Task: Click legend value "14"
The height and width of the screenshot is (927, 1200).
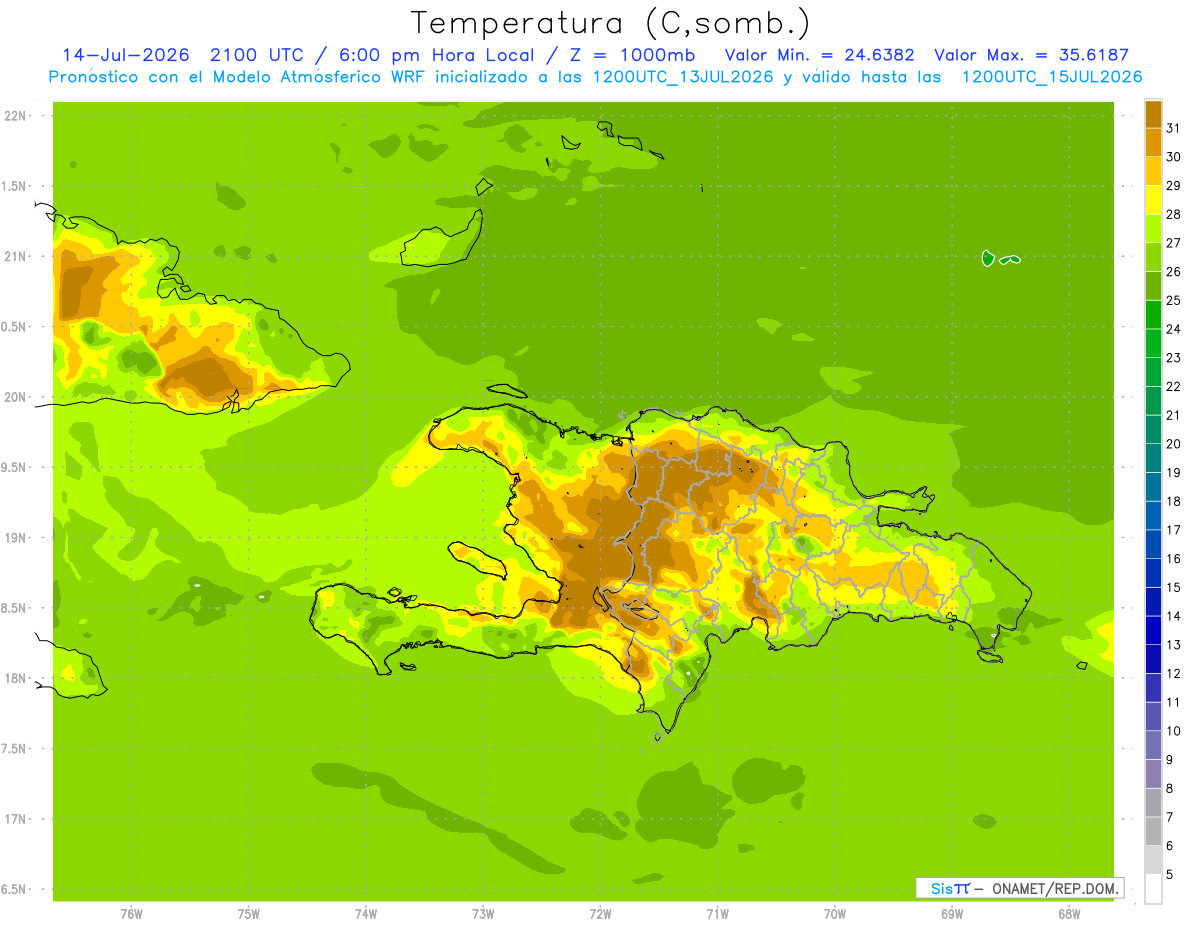Action: [1175, 616]
